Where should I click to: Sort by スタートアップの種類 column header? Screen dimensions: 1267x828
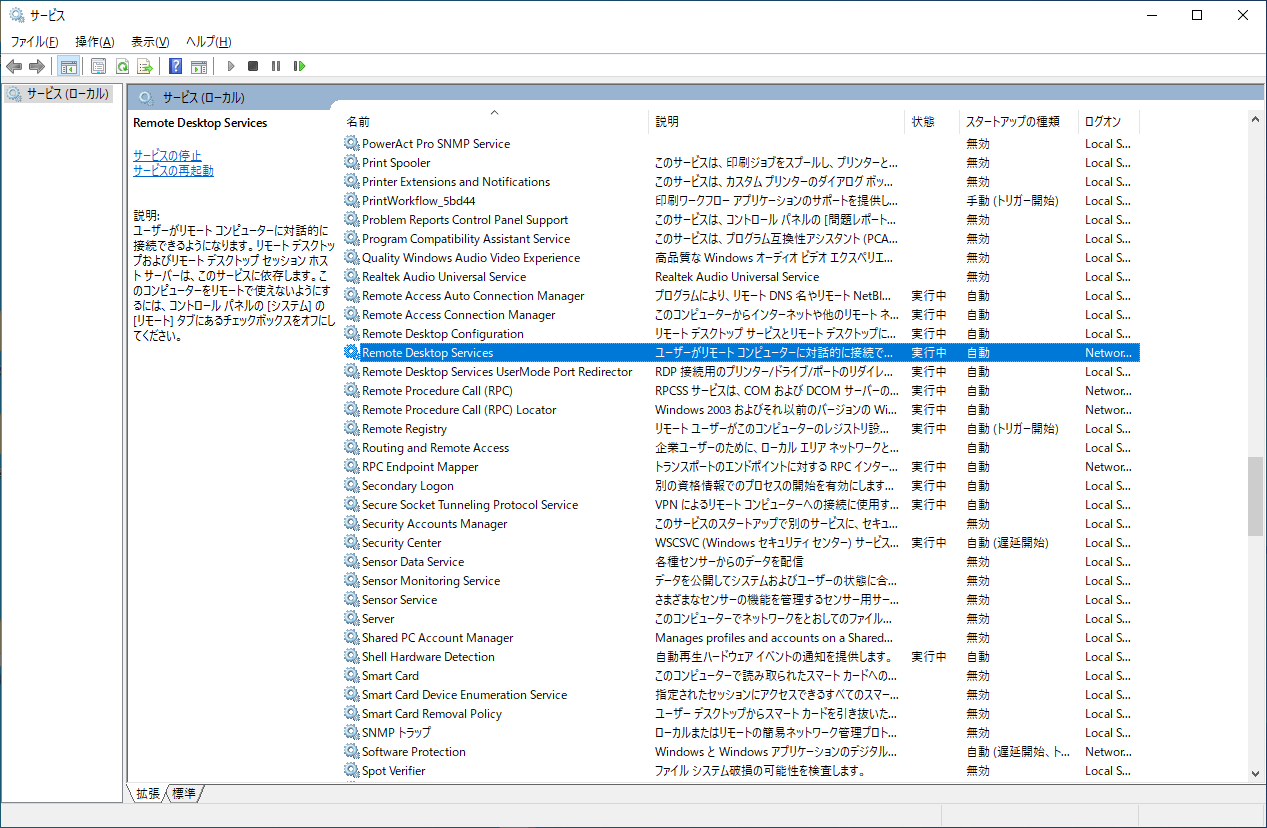pos(1011,122)
